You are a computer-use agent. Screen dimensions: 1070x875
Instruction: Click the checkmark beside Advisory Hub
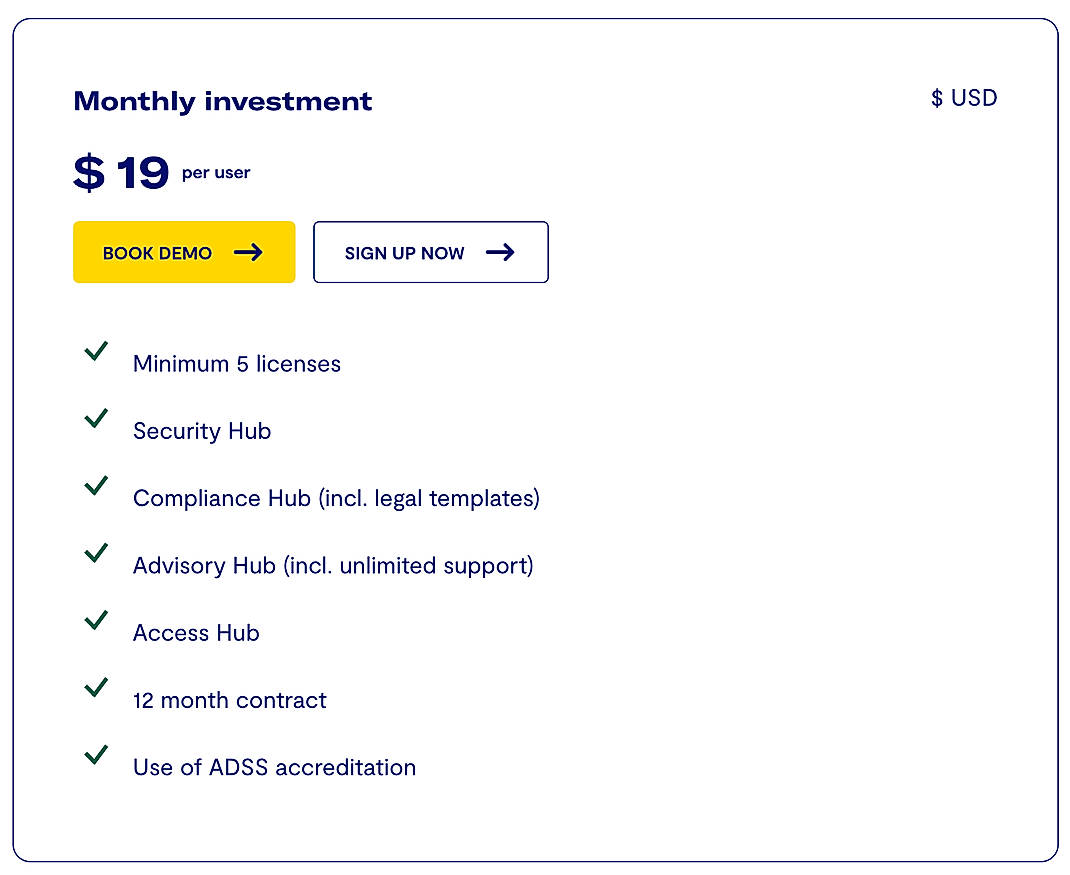coord(96,554)
